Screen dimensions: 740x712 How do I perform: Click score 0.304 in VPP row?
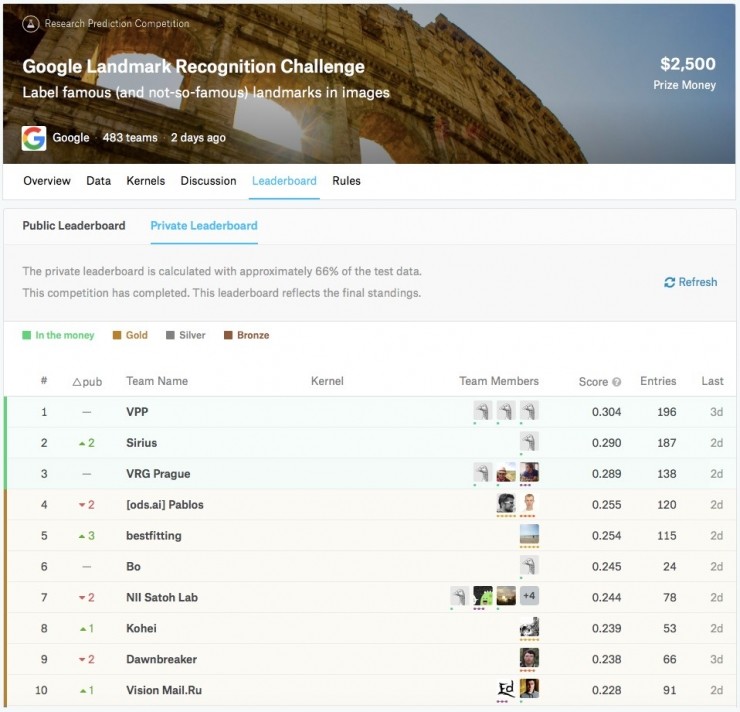point(606,412)
